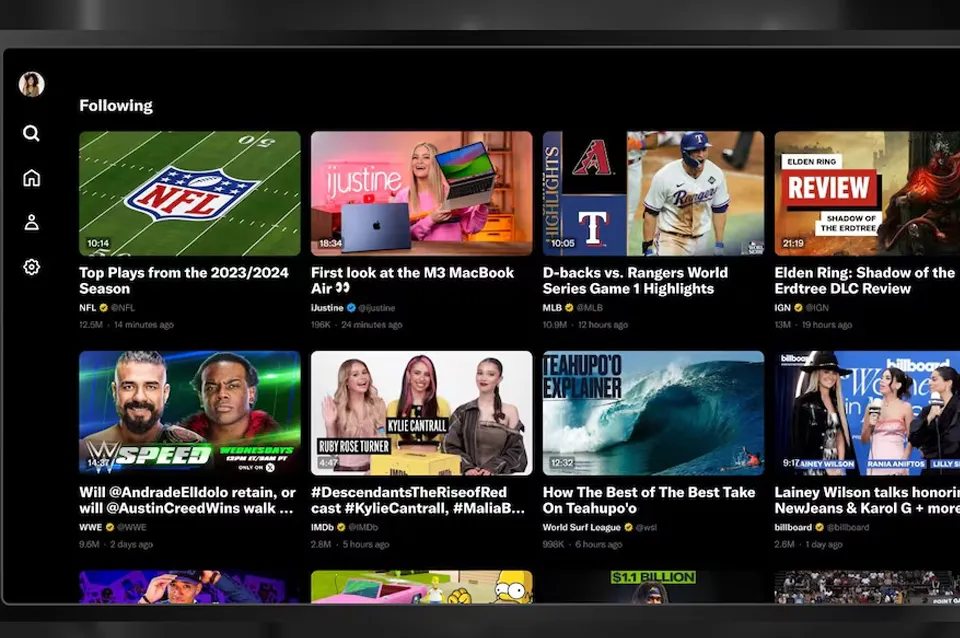Visit the World Surf League channel name

583,527
